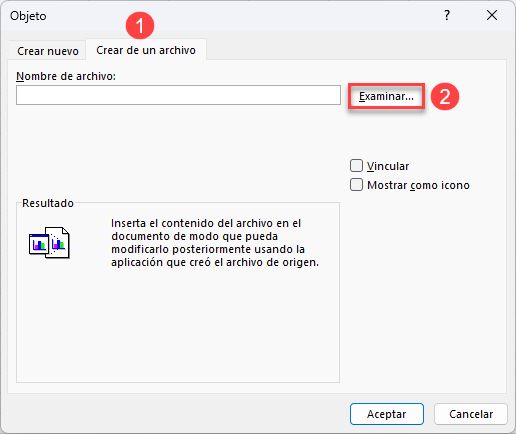Image resolution: width=516 pixels, height=434 pixels.
Task: Enable the Vincular checkbox
Action: tap(356, 165)
